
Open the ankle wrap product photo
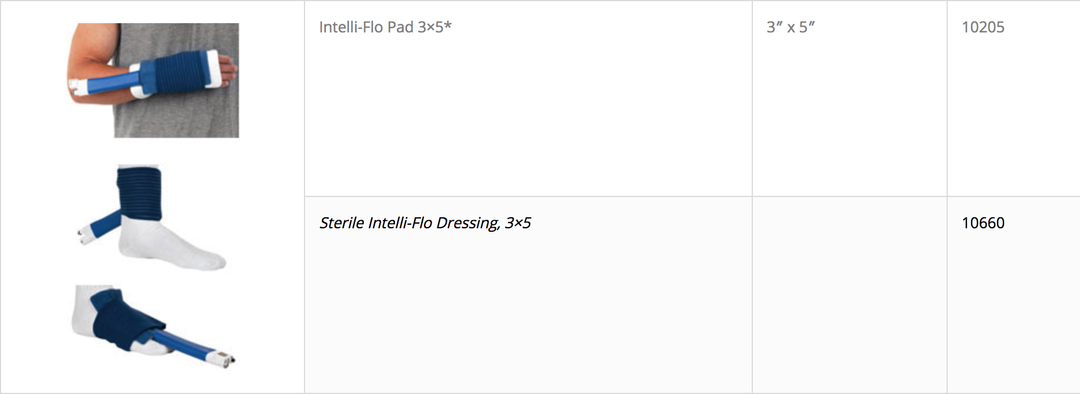152,217
